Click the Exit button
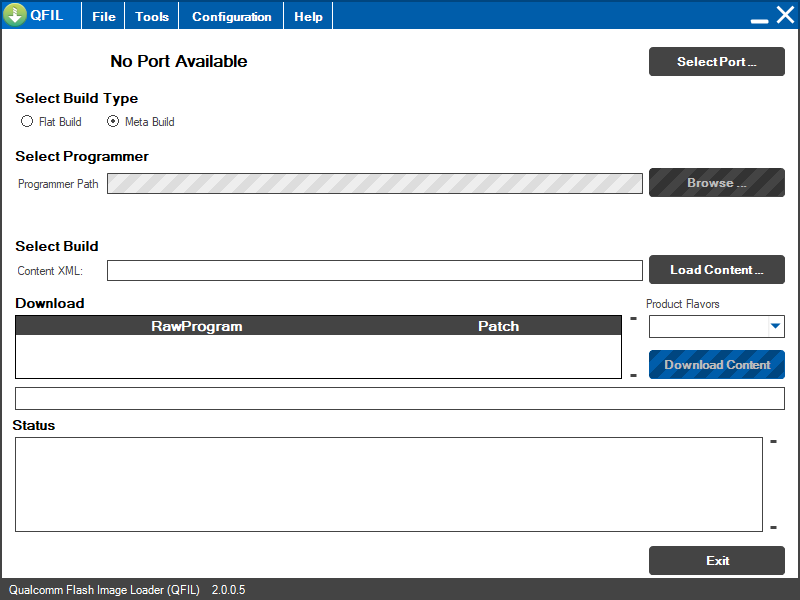 [716, 560]
